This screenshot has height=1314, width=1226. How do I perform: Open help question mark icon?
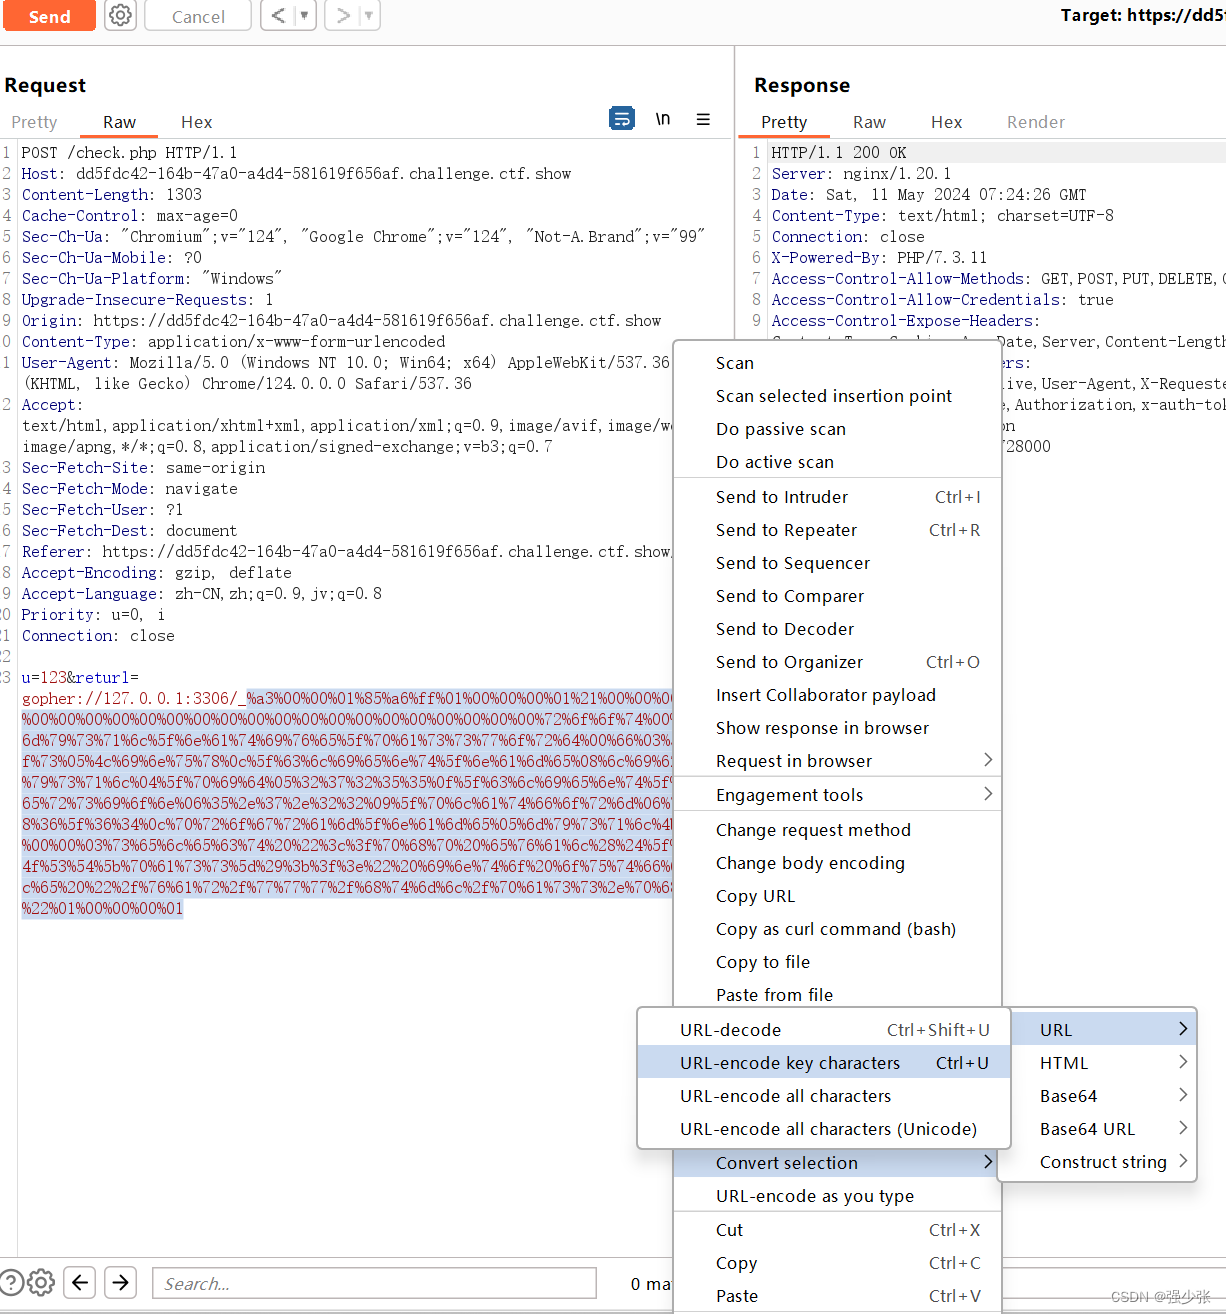11,1282
